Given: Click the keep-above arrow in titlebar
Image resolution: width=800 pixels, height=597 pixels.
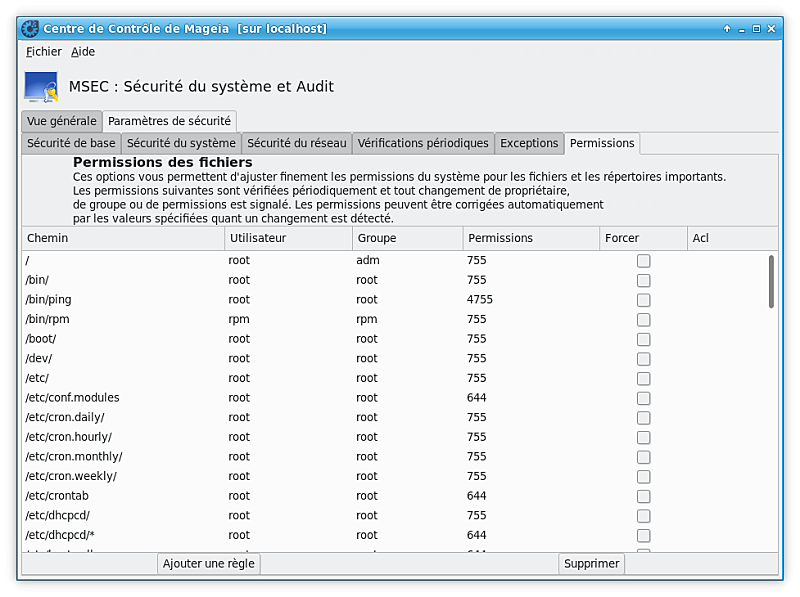Looking at the screenshot, I should click(x=727, y=29).
